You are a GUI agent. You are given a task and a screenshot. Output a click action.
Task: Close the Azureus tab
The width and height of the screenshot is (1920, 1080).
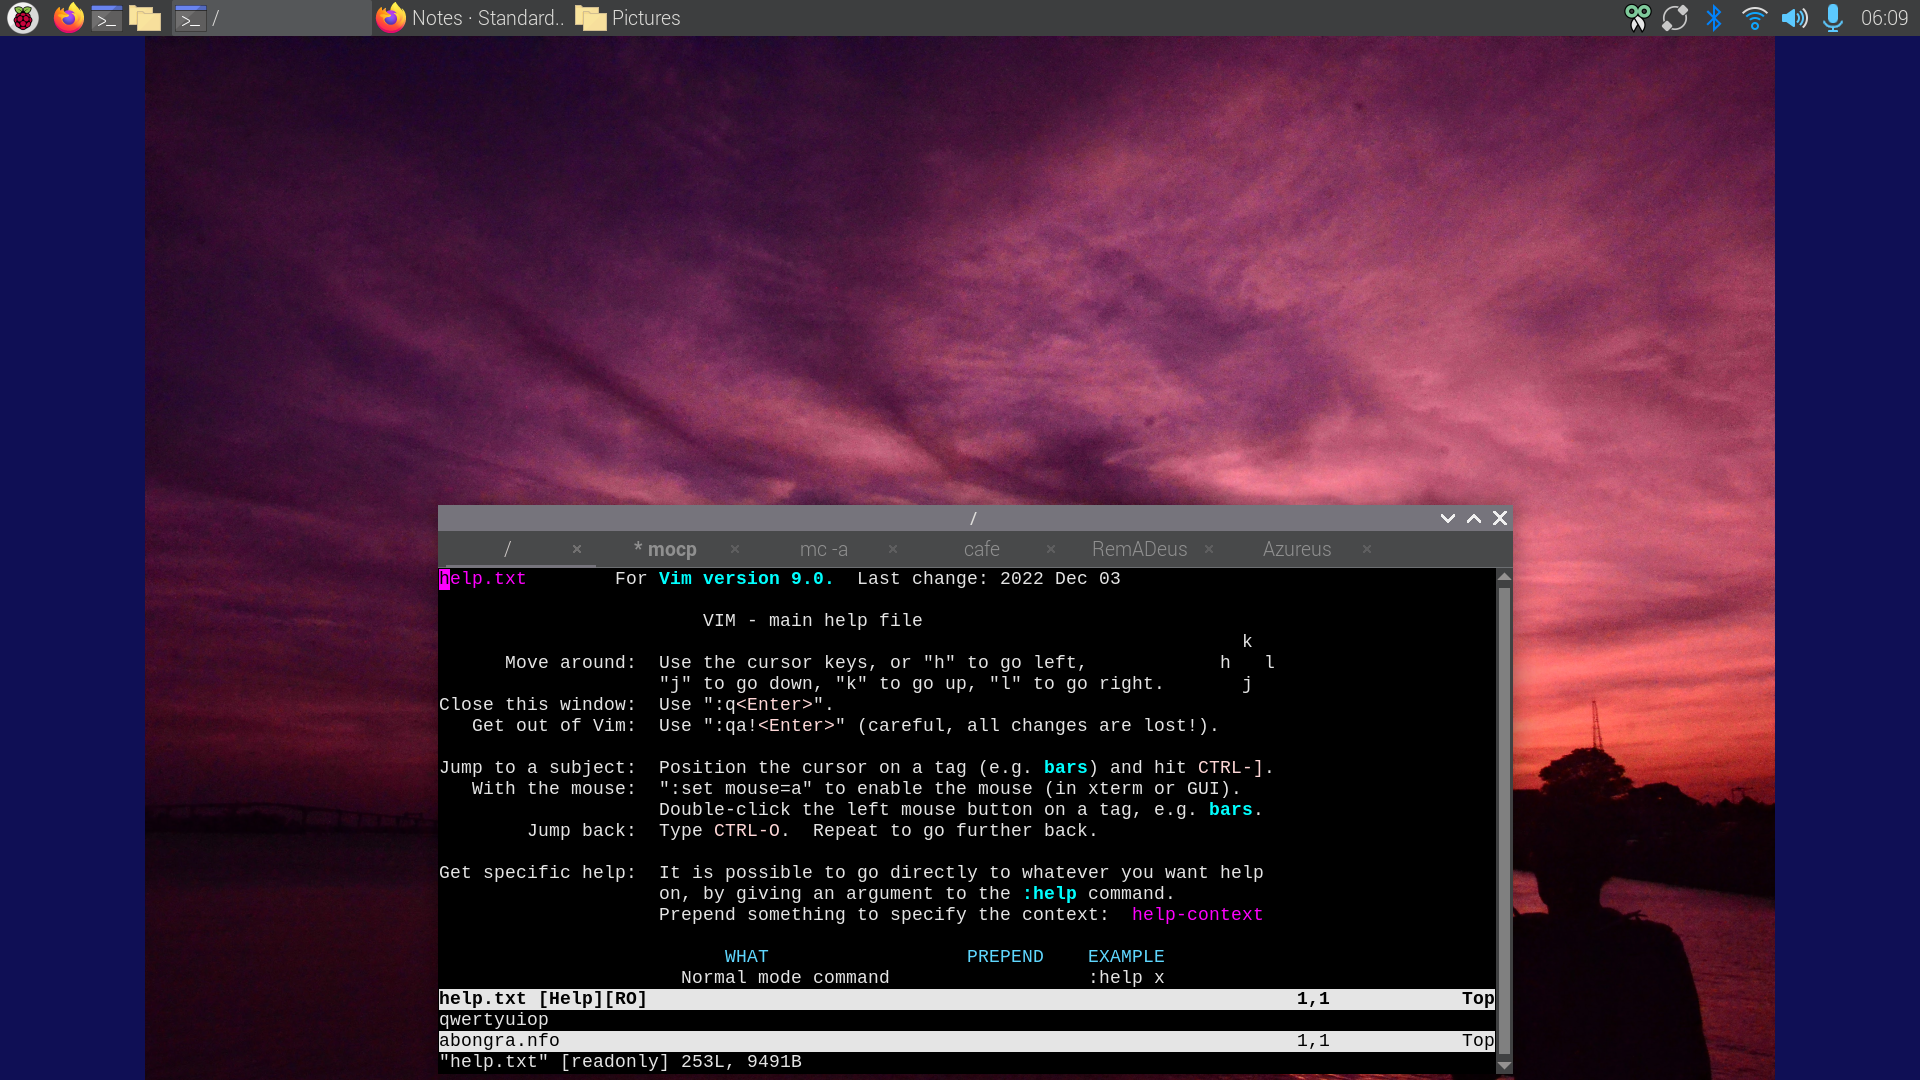point(1367,549)
